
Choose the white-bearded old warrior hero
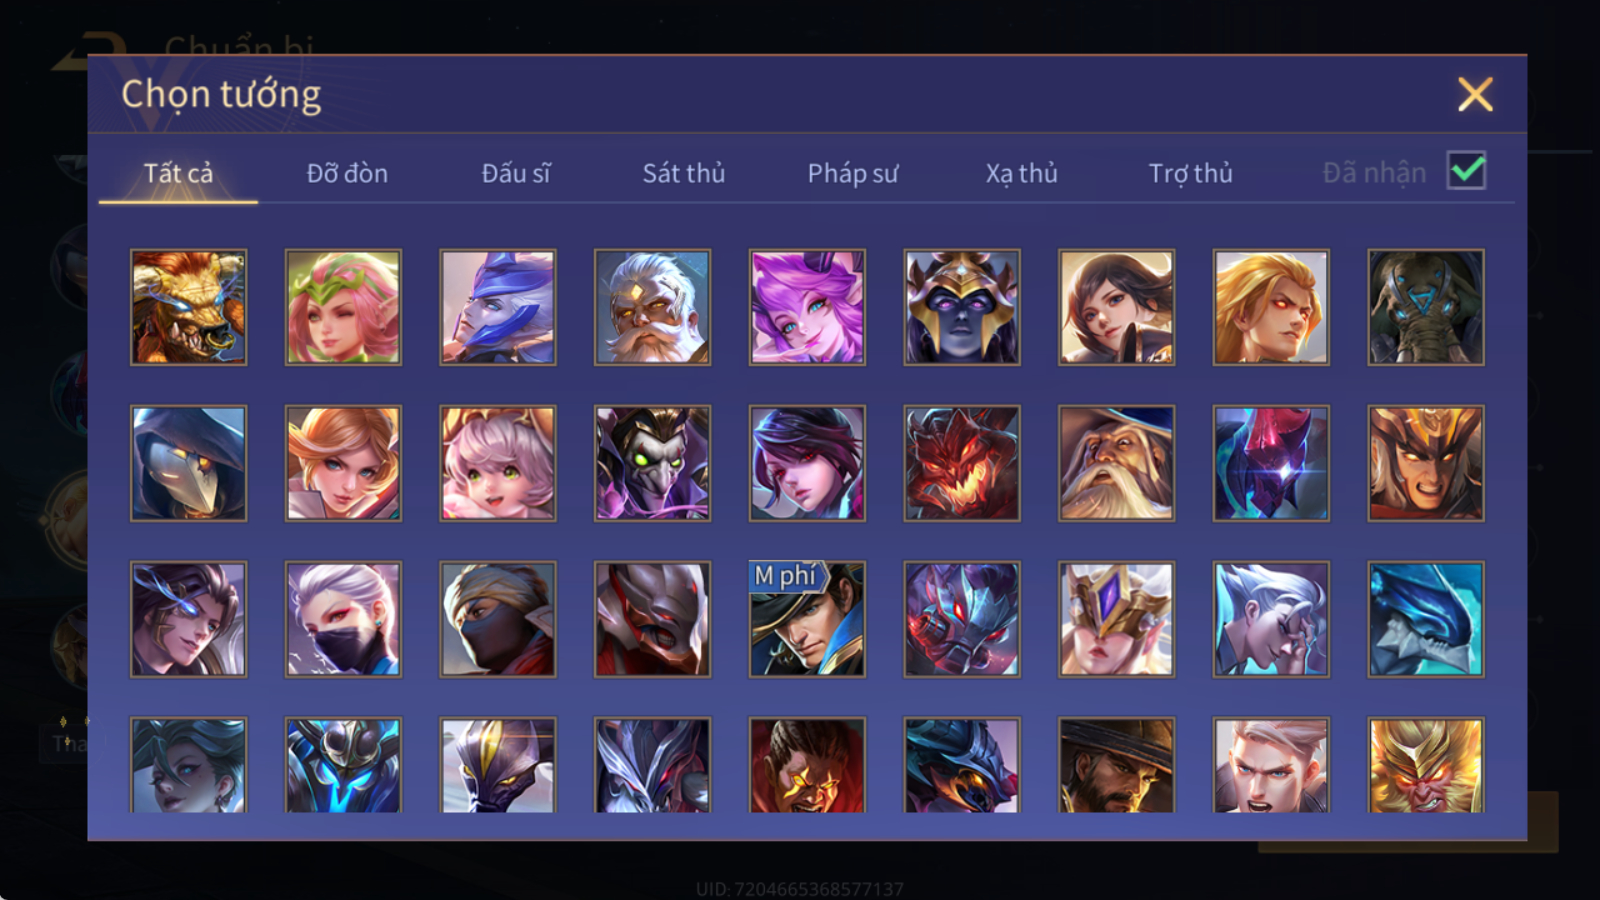[x=652, y=307]
